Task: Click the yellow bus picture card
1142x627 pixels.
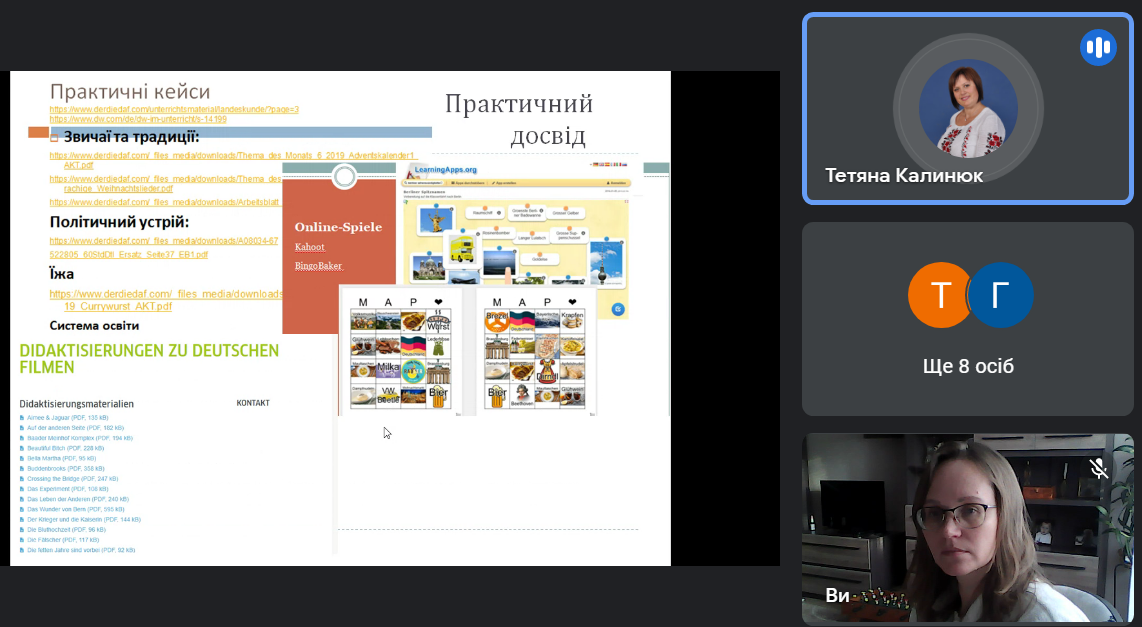Action: (467, 248)
